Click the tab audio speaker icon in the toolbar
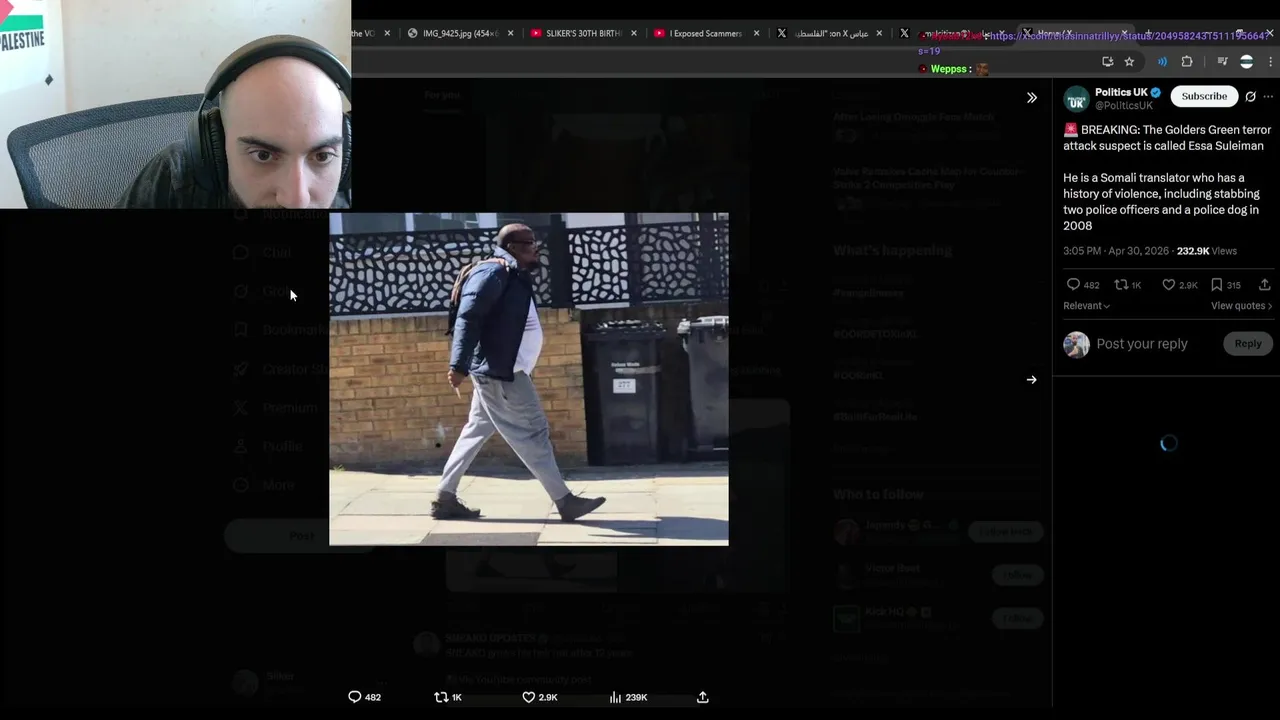The height and width of the screenshot is (720, 1280). coord(1162,62)
